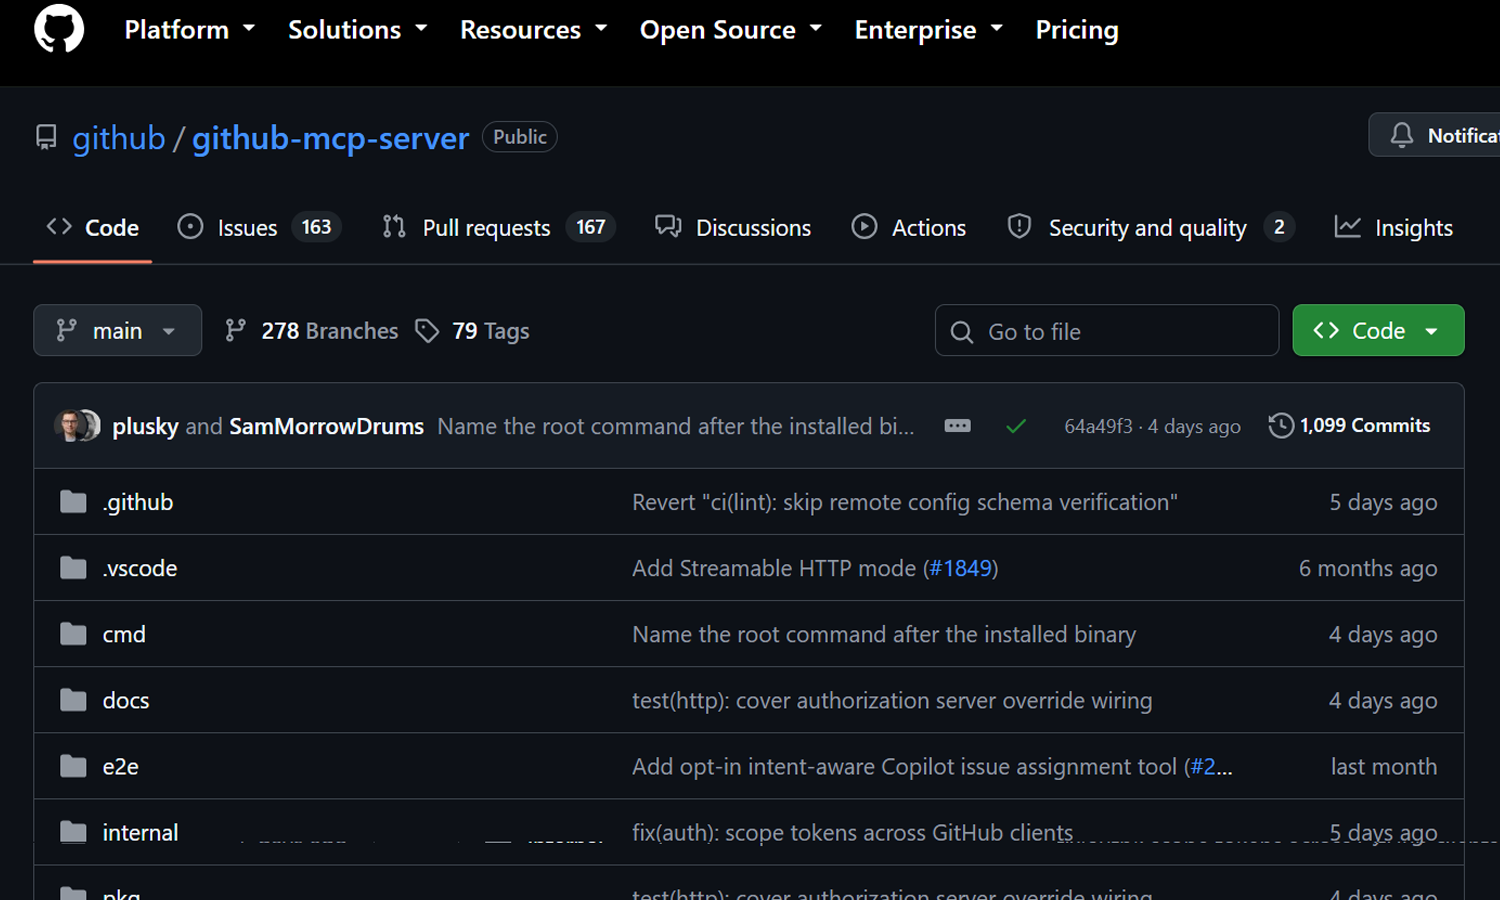Focus the Go to file search box
The width and height of the screenshot is (1500, 900).
coord(1107,331)
